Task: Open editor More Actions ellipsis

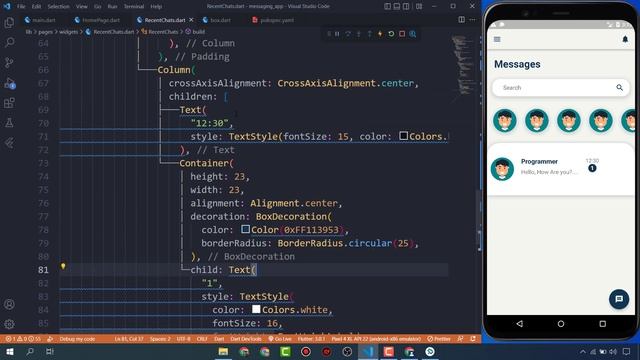Action: (x=472, y=20)
